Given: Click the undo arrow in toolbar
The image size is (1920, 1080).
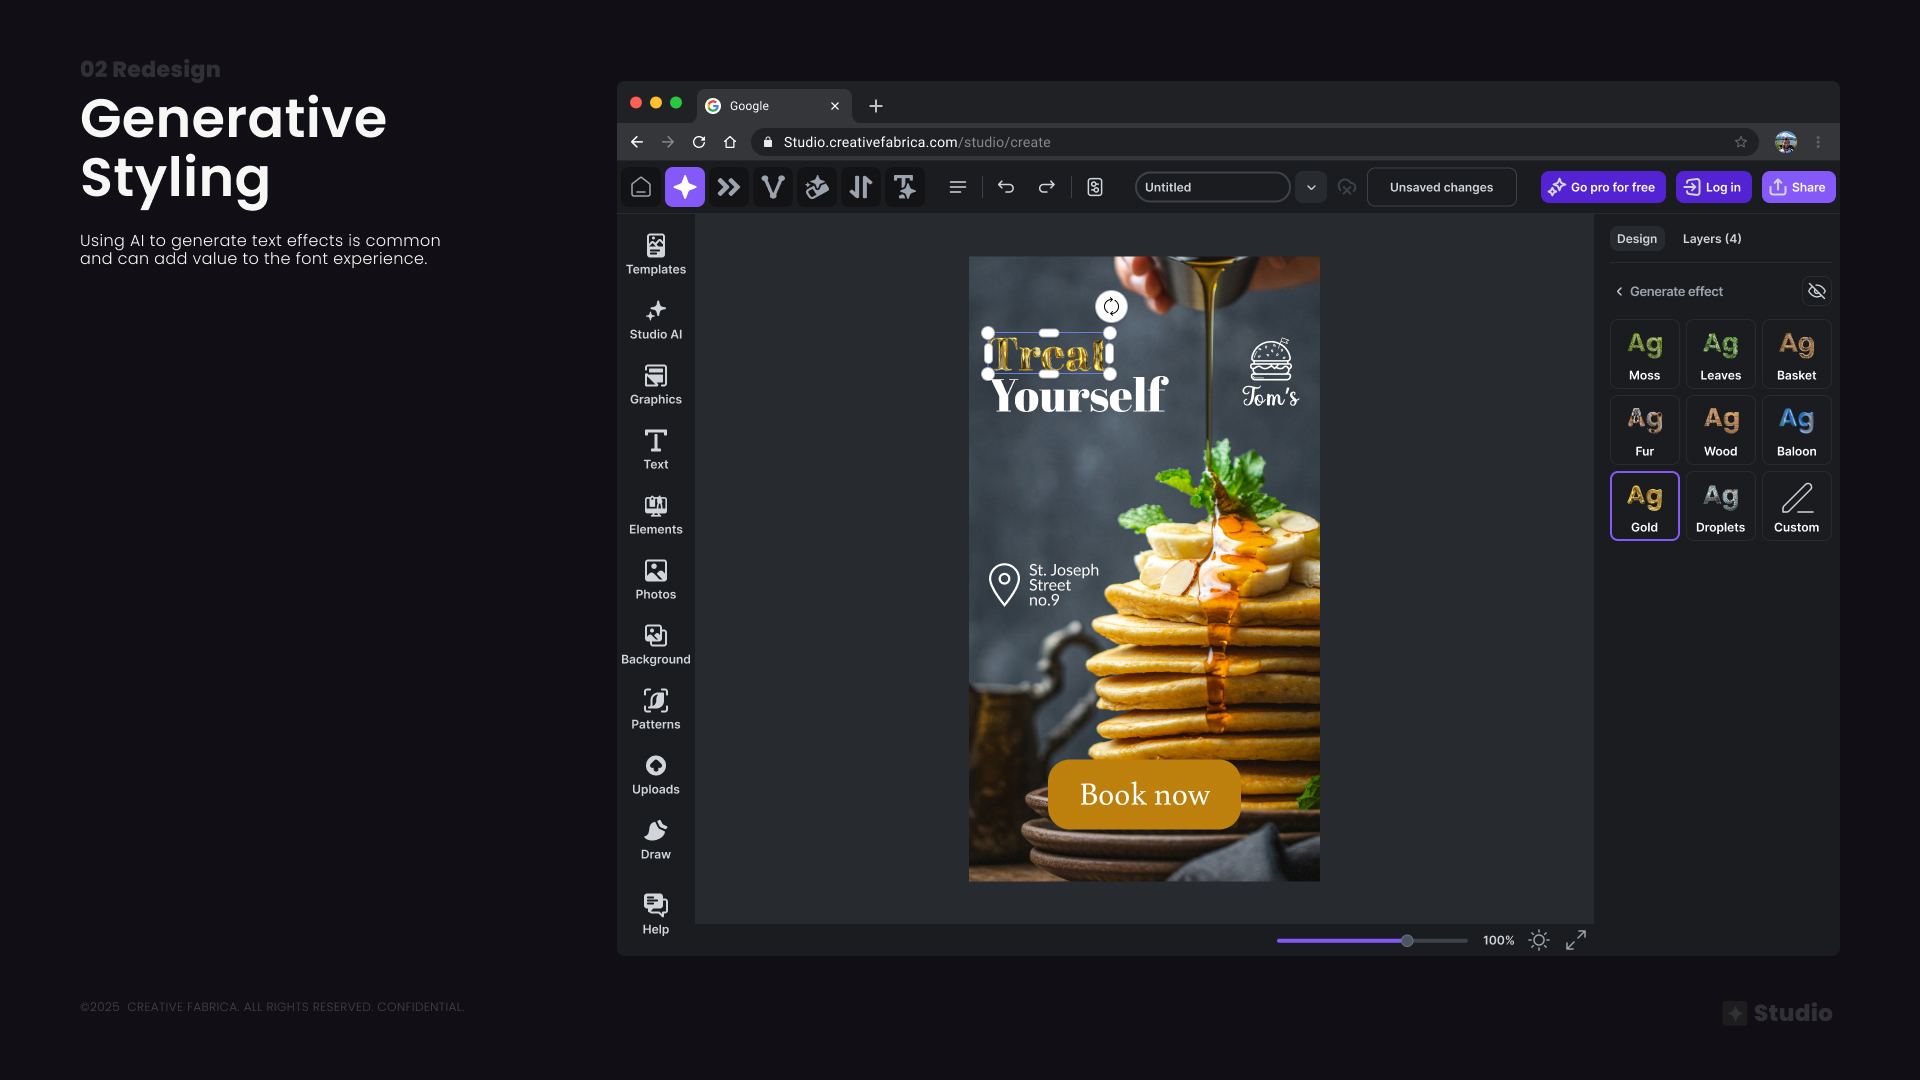Looking at the screenshot, I should (x=1006, y=187).
